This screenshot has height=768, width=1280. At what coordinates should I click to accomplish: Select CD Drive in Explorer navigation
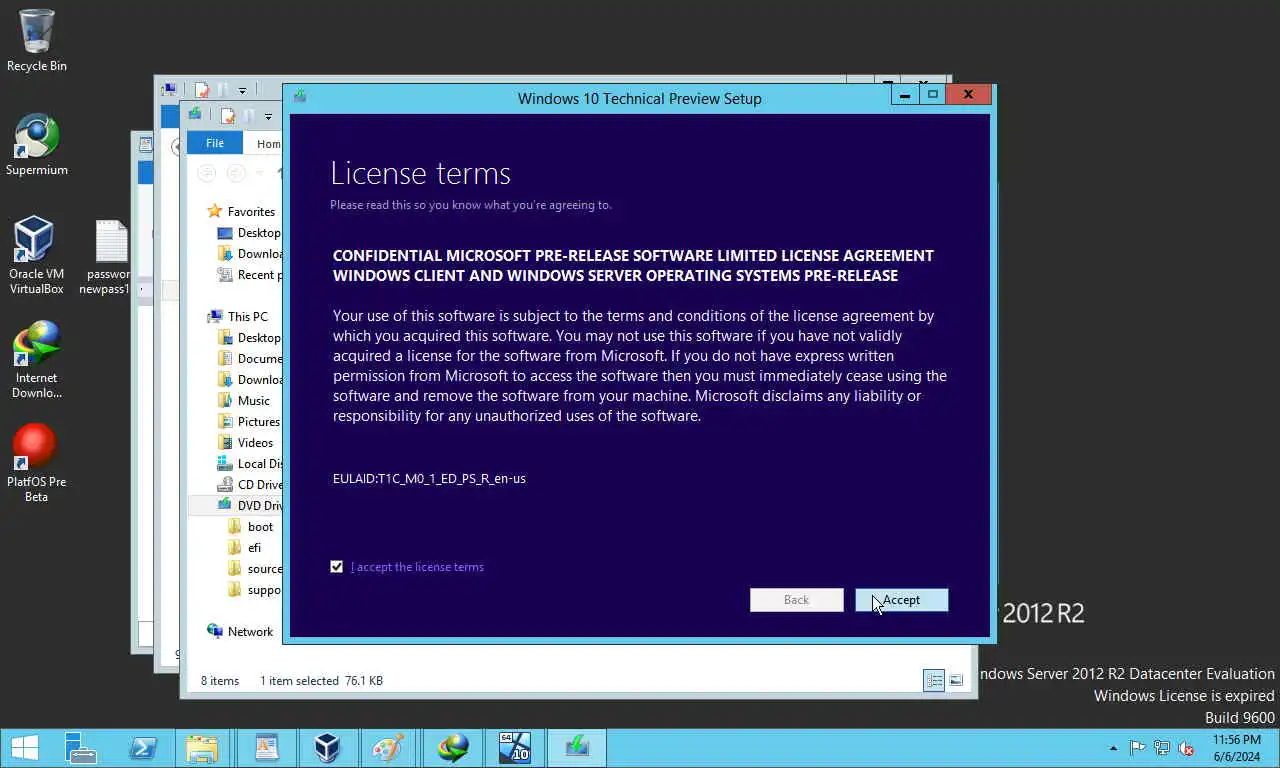(260, 485)
